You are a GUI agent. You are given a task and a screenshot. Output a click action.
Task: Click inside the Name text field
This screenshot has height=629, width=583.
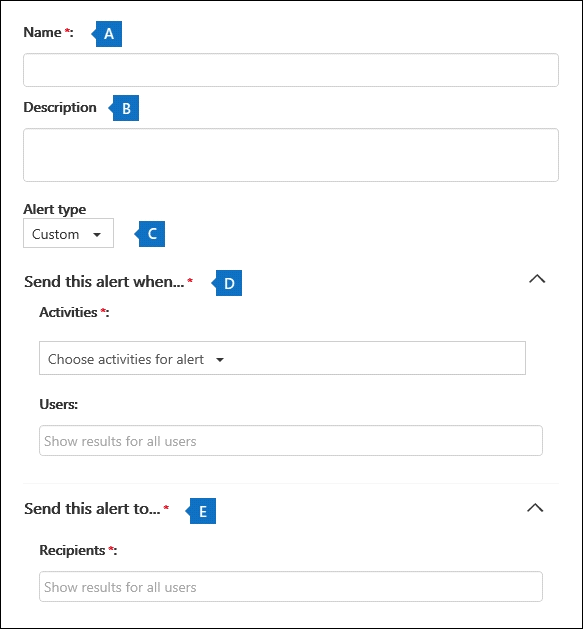[291, 70]
